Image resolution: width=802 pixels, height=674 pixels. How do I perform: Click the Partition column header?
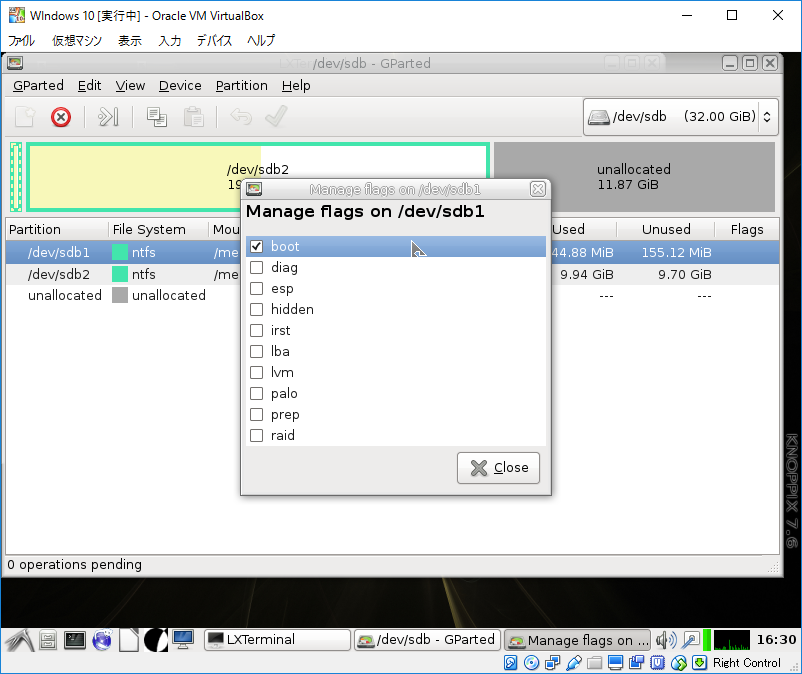(x=35, y=230)
